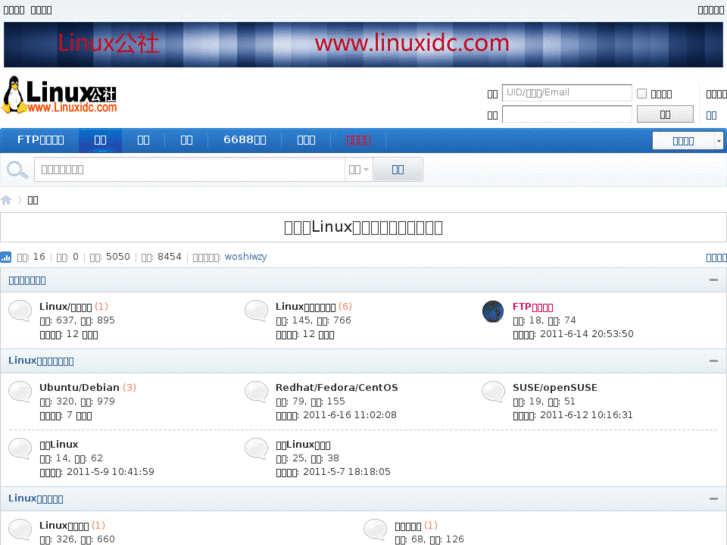
Task: Select the highlighted active navigation tab
Action: tap(100, 140)
